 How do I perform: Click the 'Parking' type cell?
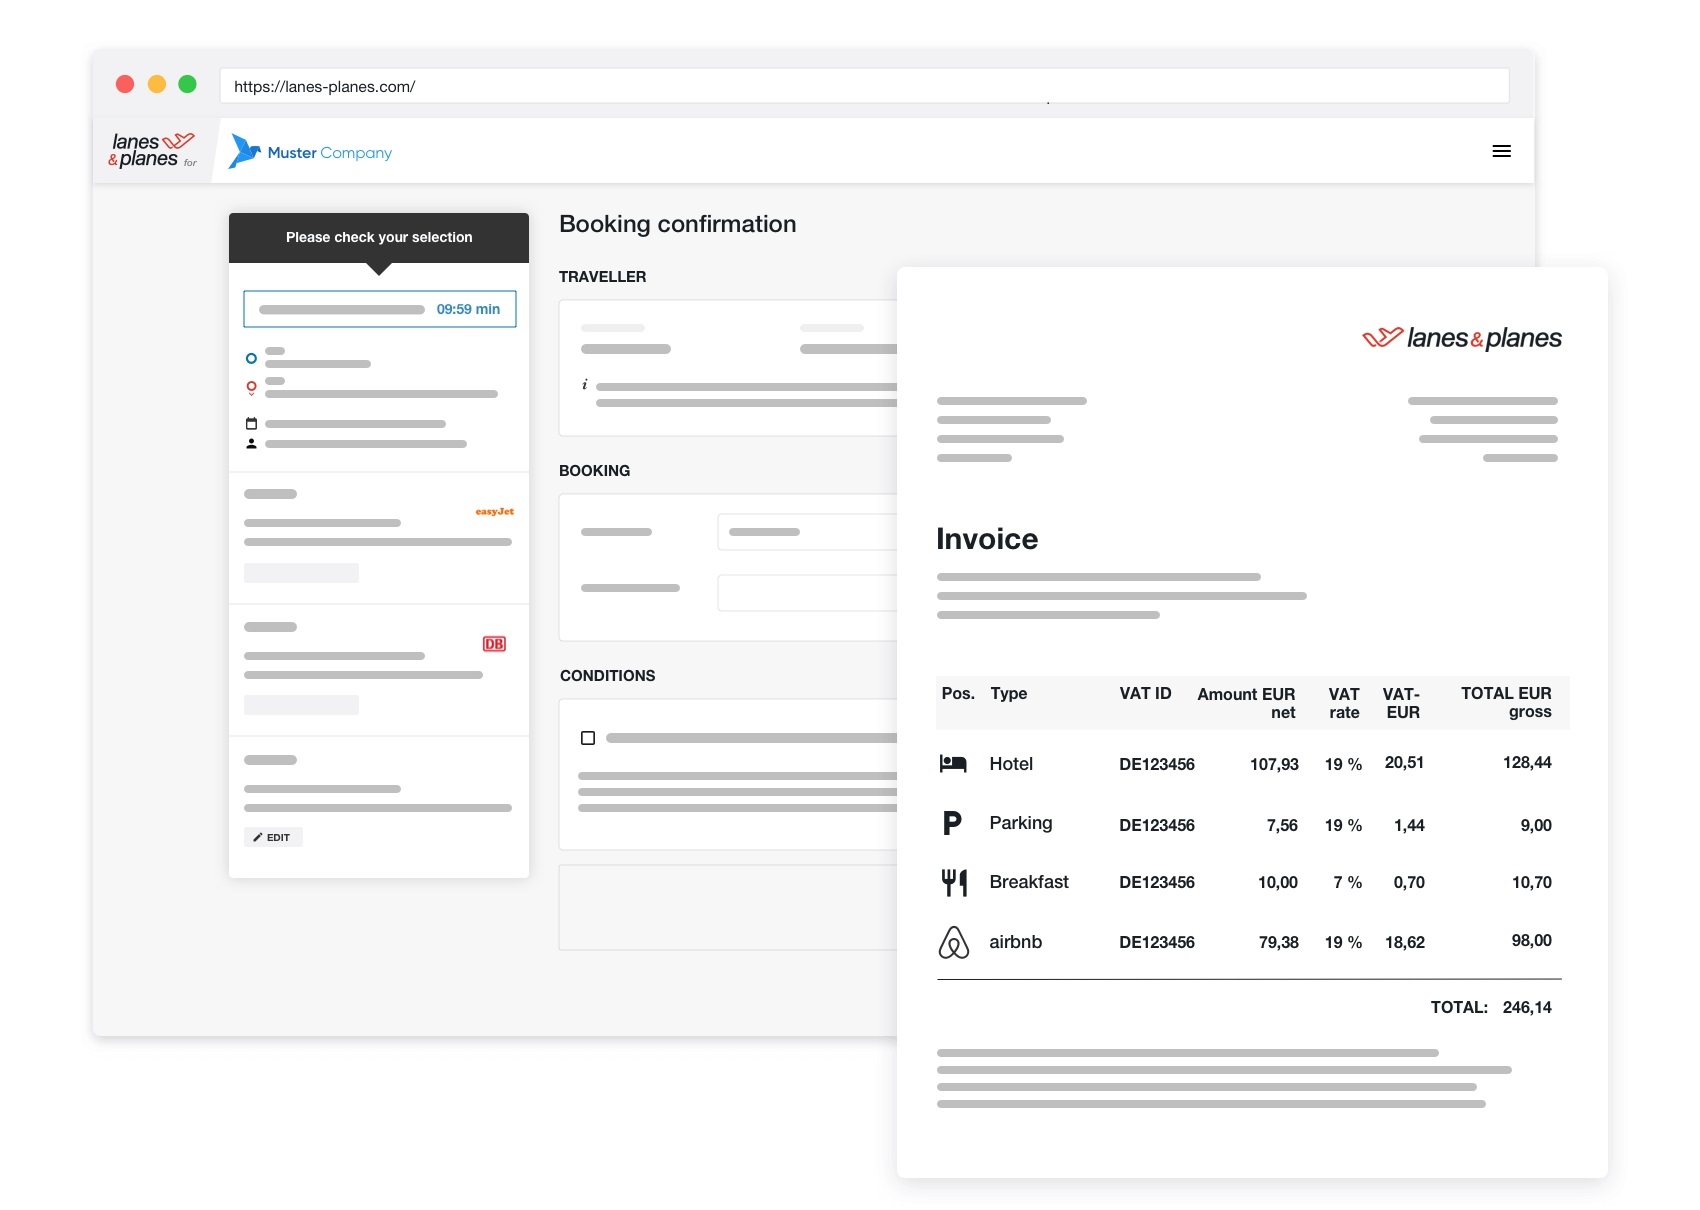click(1021, 823)
